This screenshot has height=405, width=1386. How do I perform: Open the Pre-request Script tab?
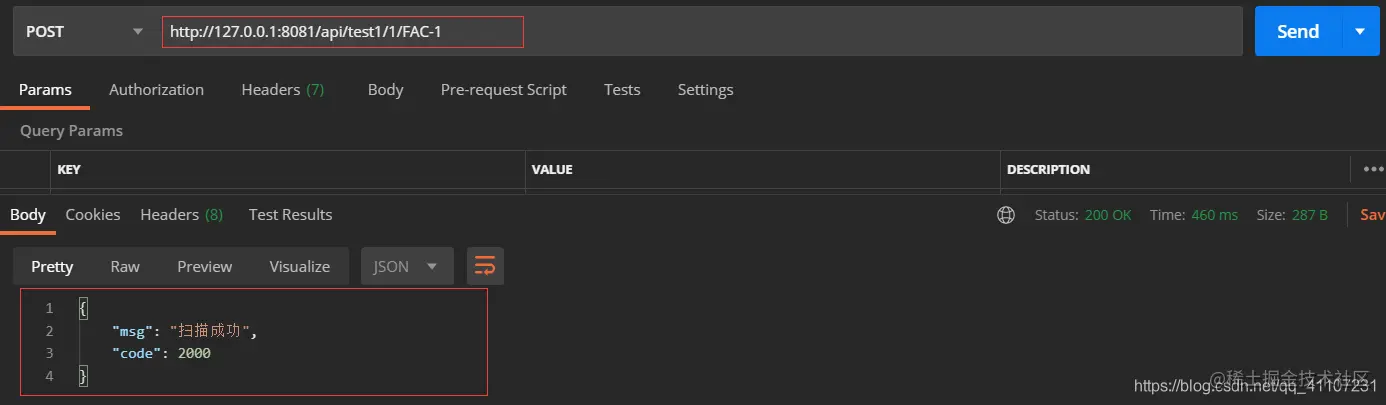pos(504,90)
